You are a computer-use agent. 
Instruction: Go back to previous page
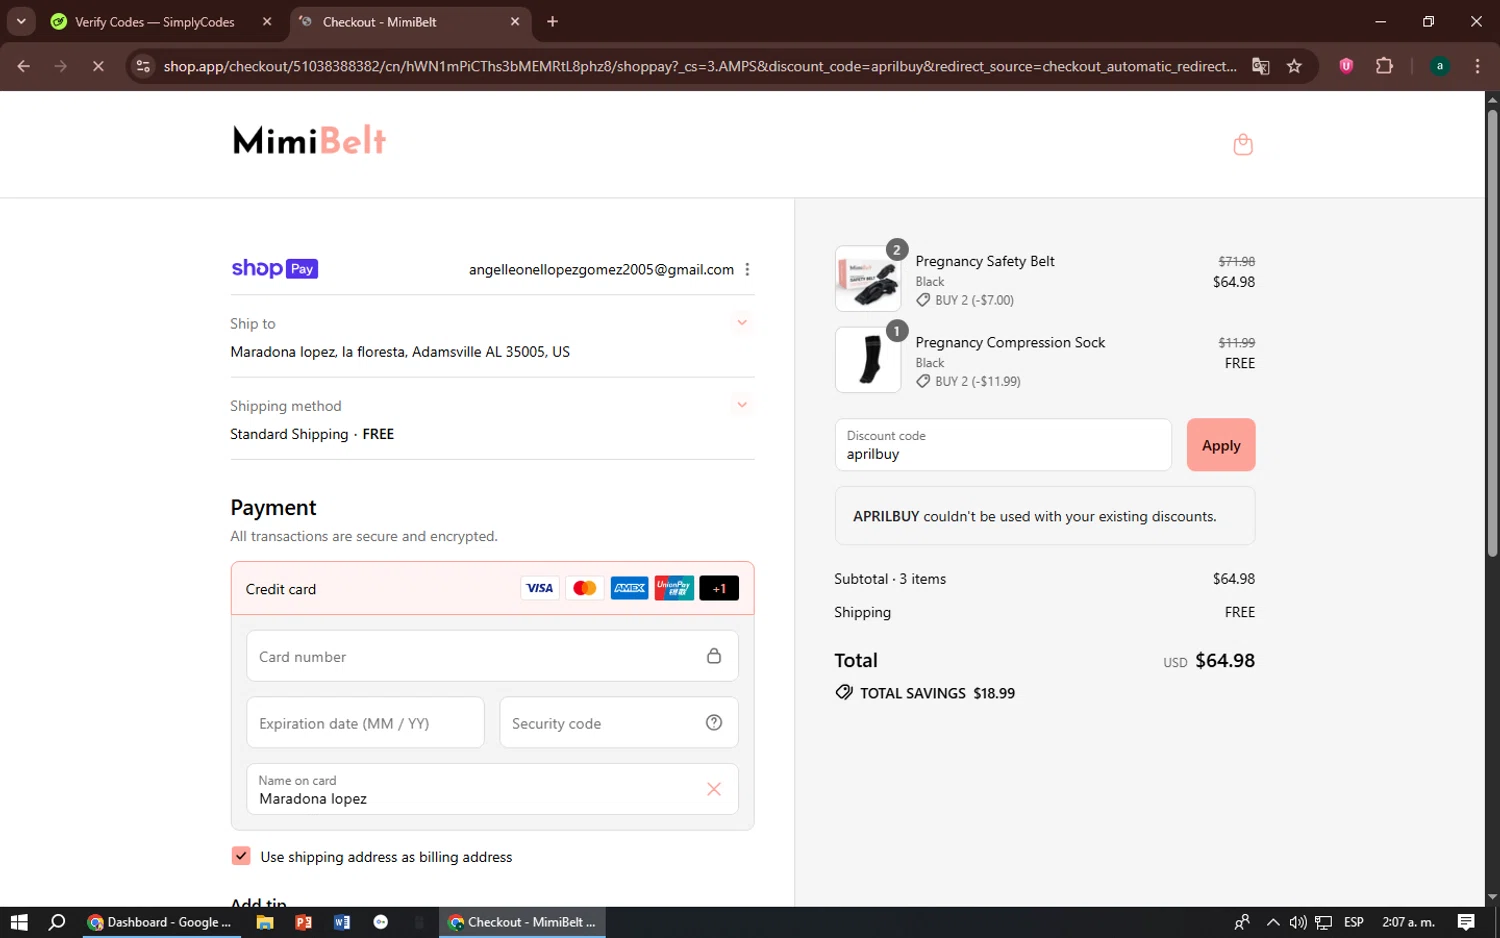24,66
